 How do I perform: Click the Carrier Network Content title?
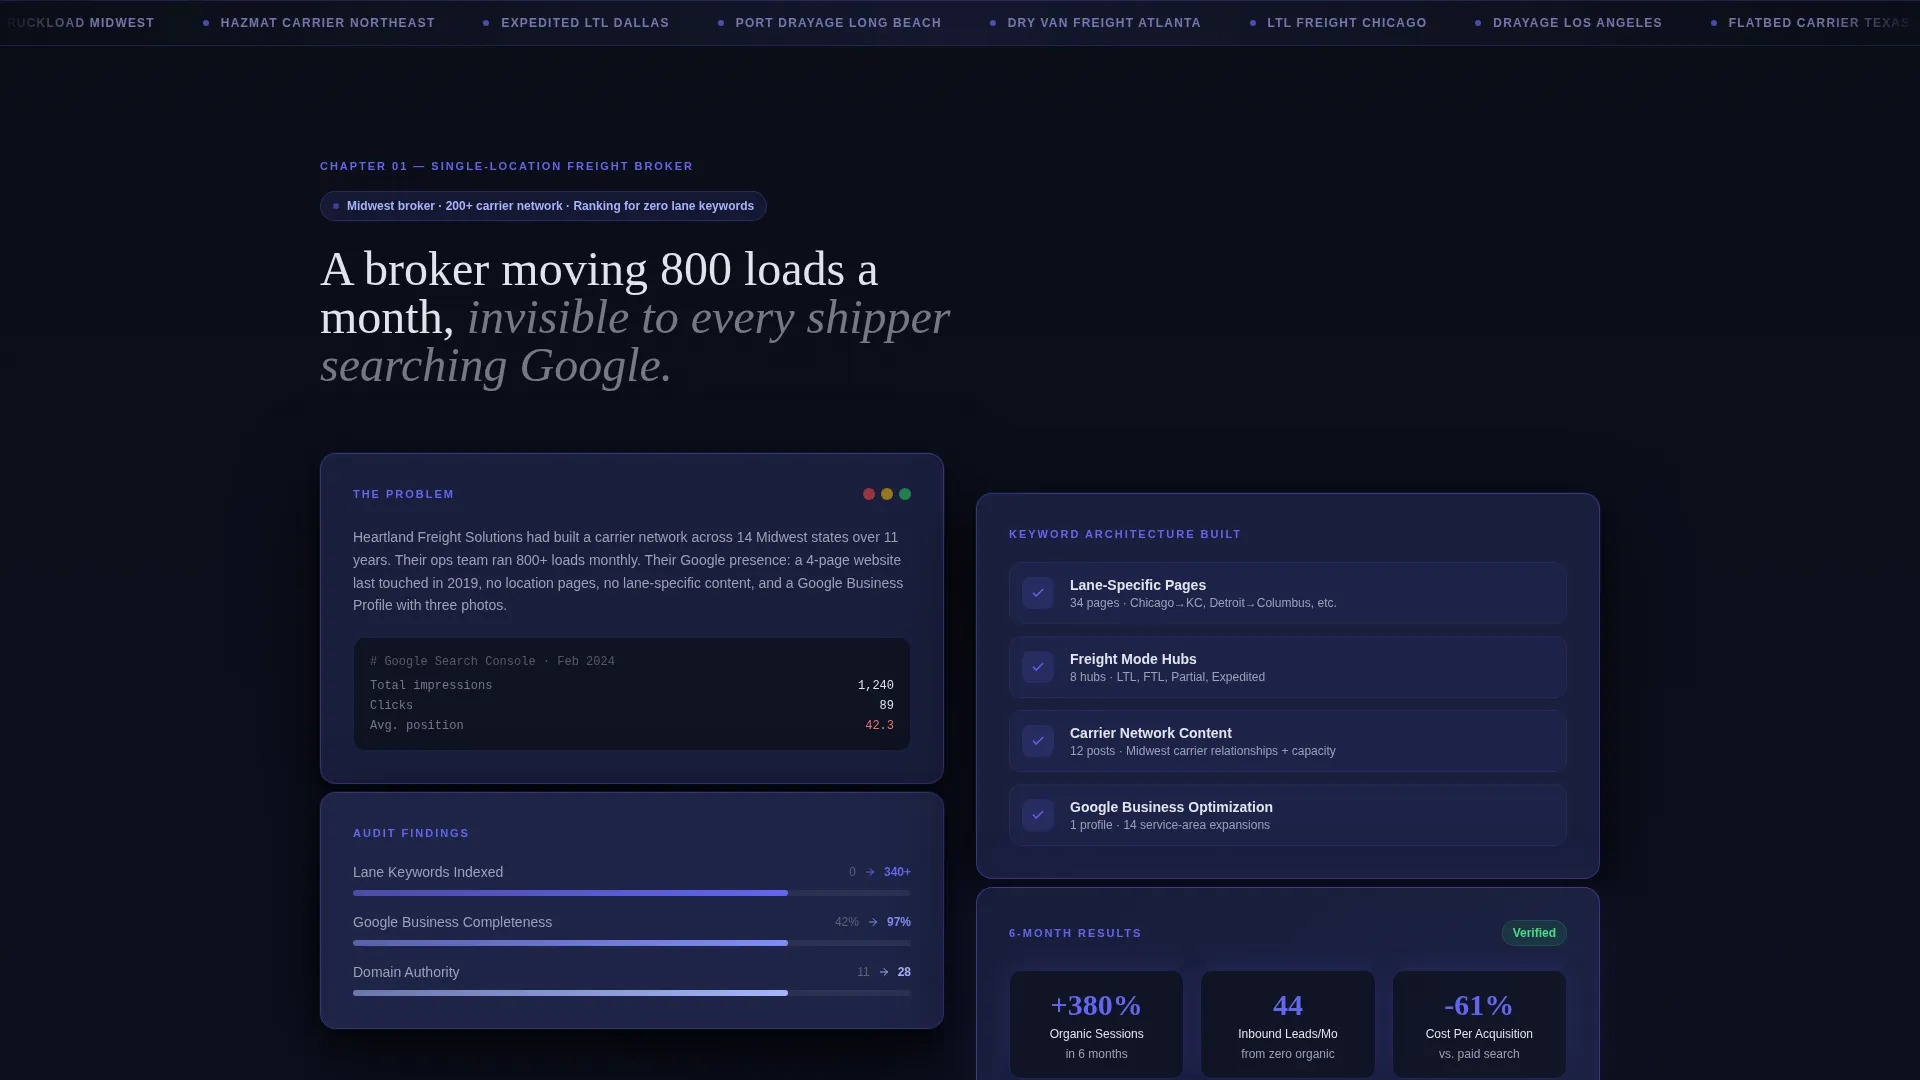(1151, 733)
